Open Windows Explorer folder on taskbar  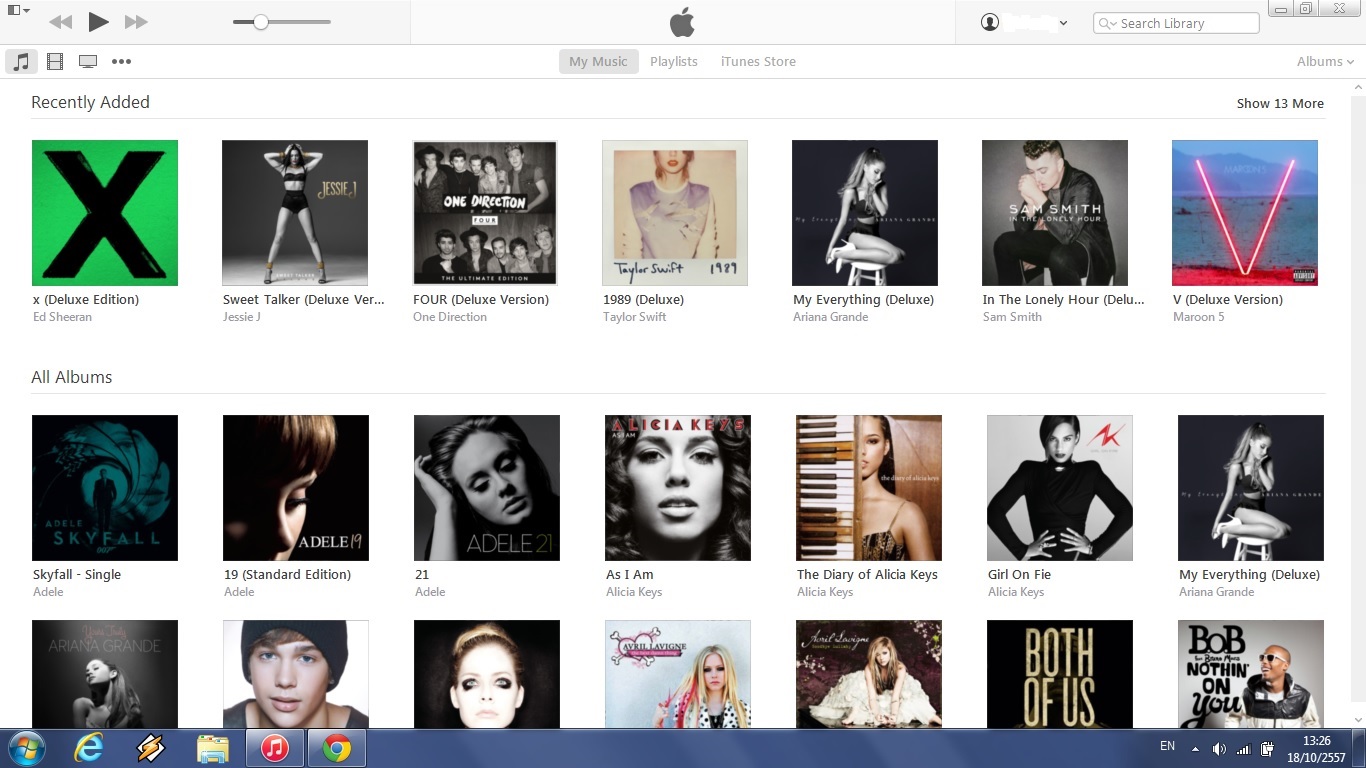212,748
